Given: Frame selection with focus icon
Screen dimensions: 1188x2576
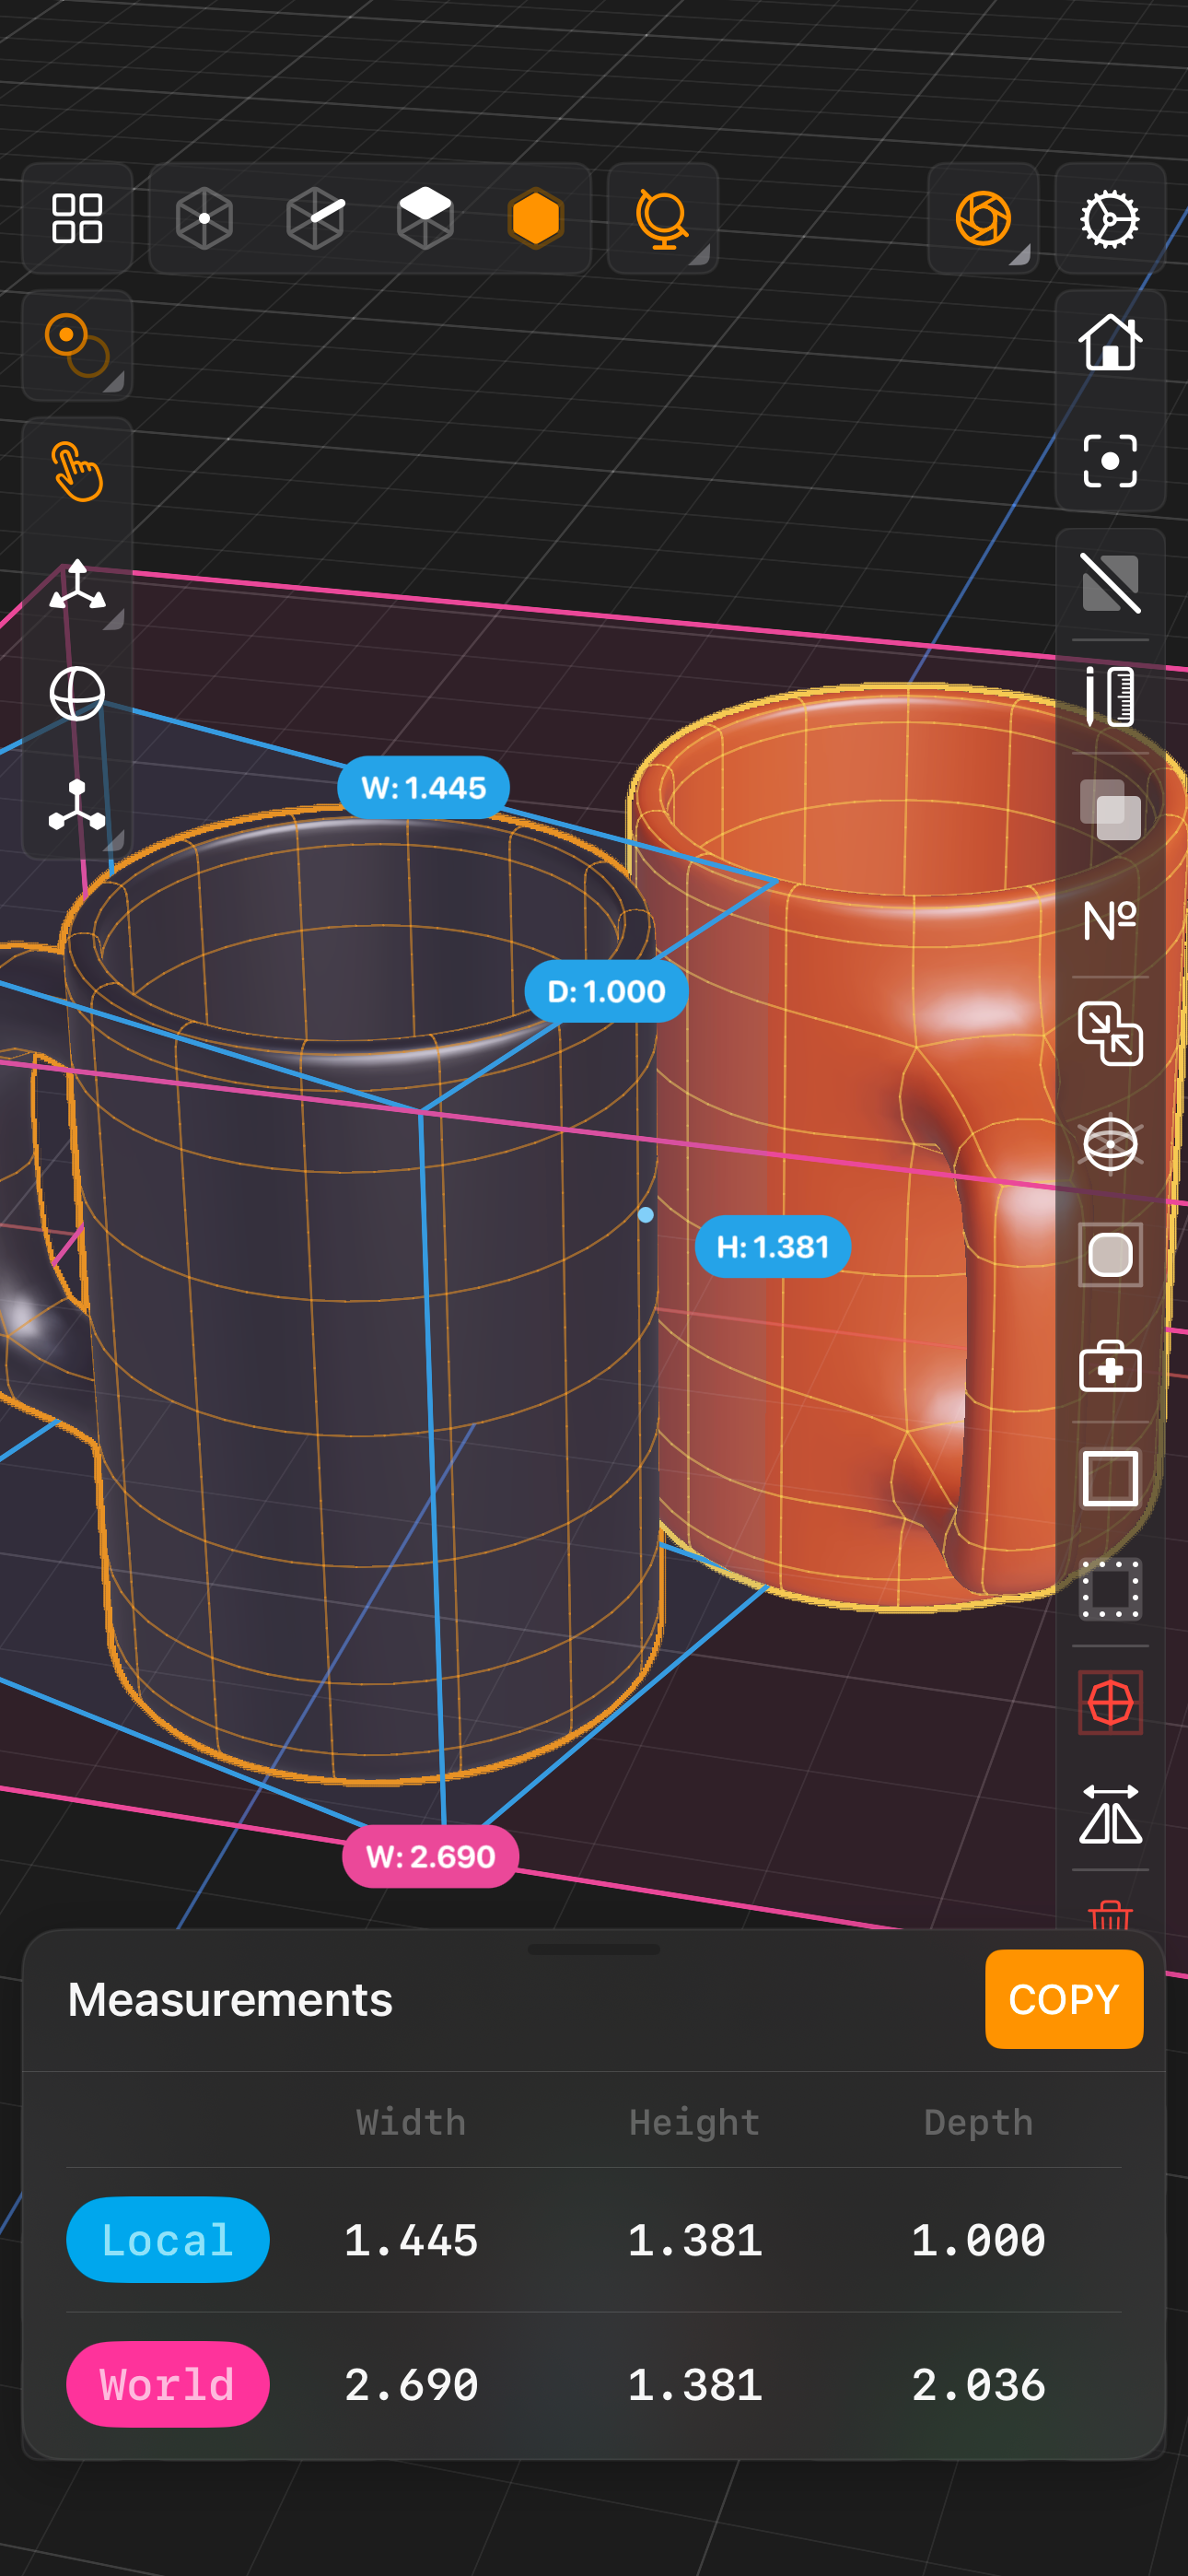Looking at the screenshot, I should pyautogui.click(x=1110, y=461).
